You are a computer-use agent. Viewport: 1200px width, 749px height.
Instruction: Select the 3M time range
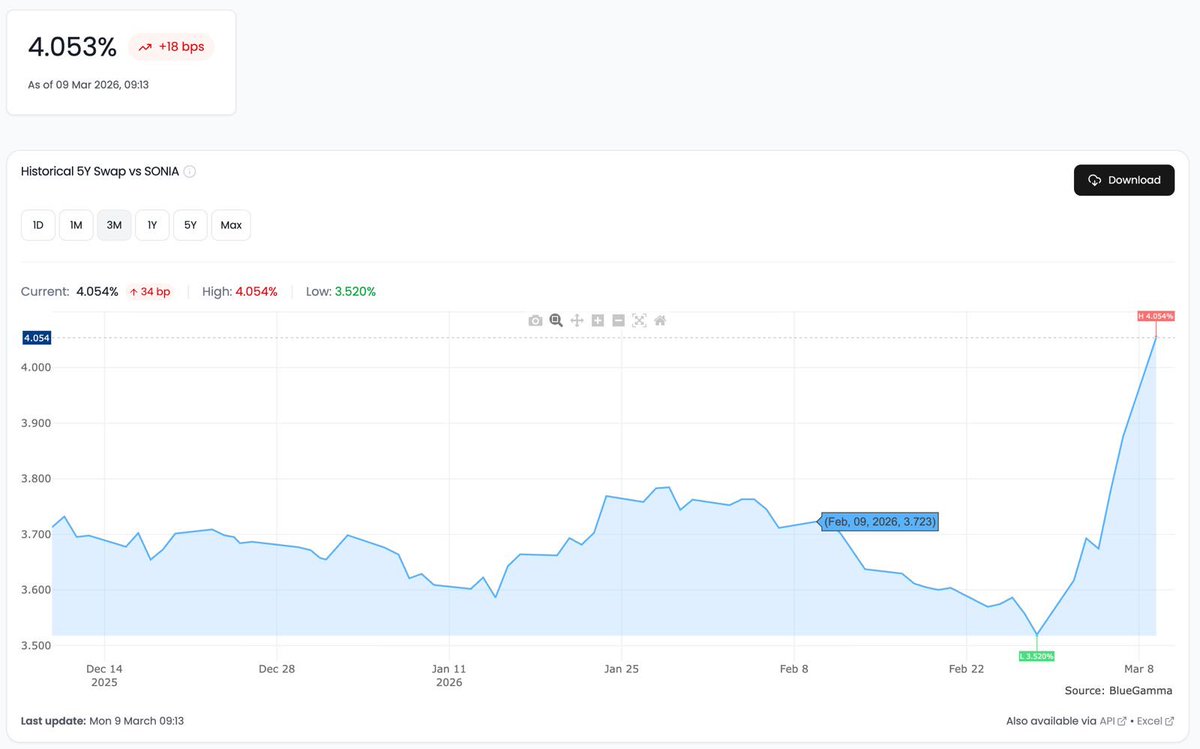pos(114,225)
